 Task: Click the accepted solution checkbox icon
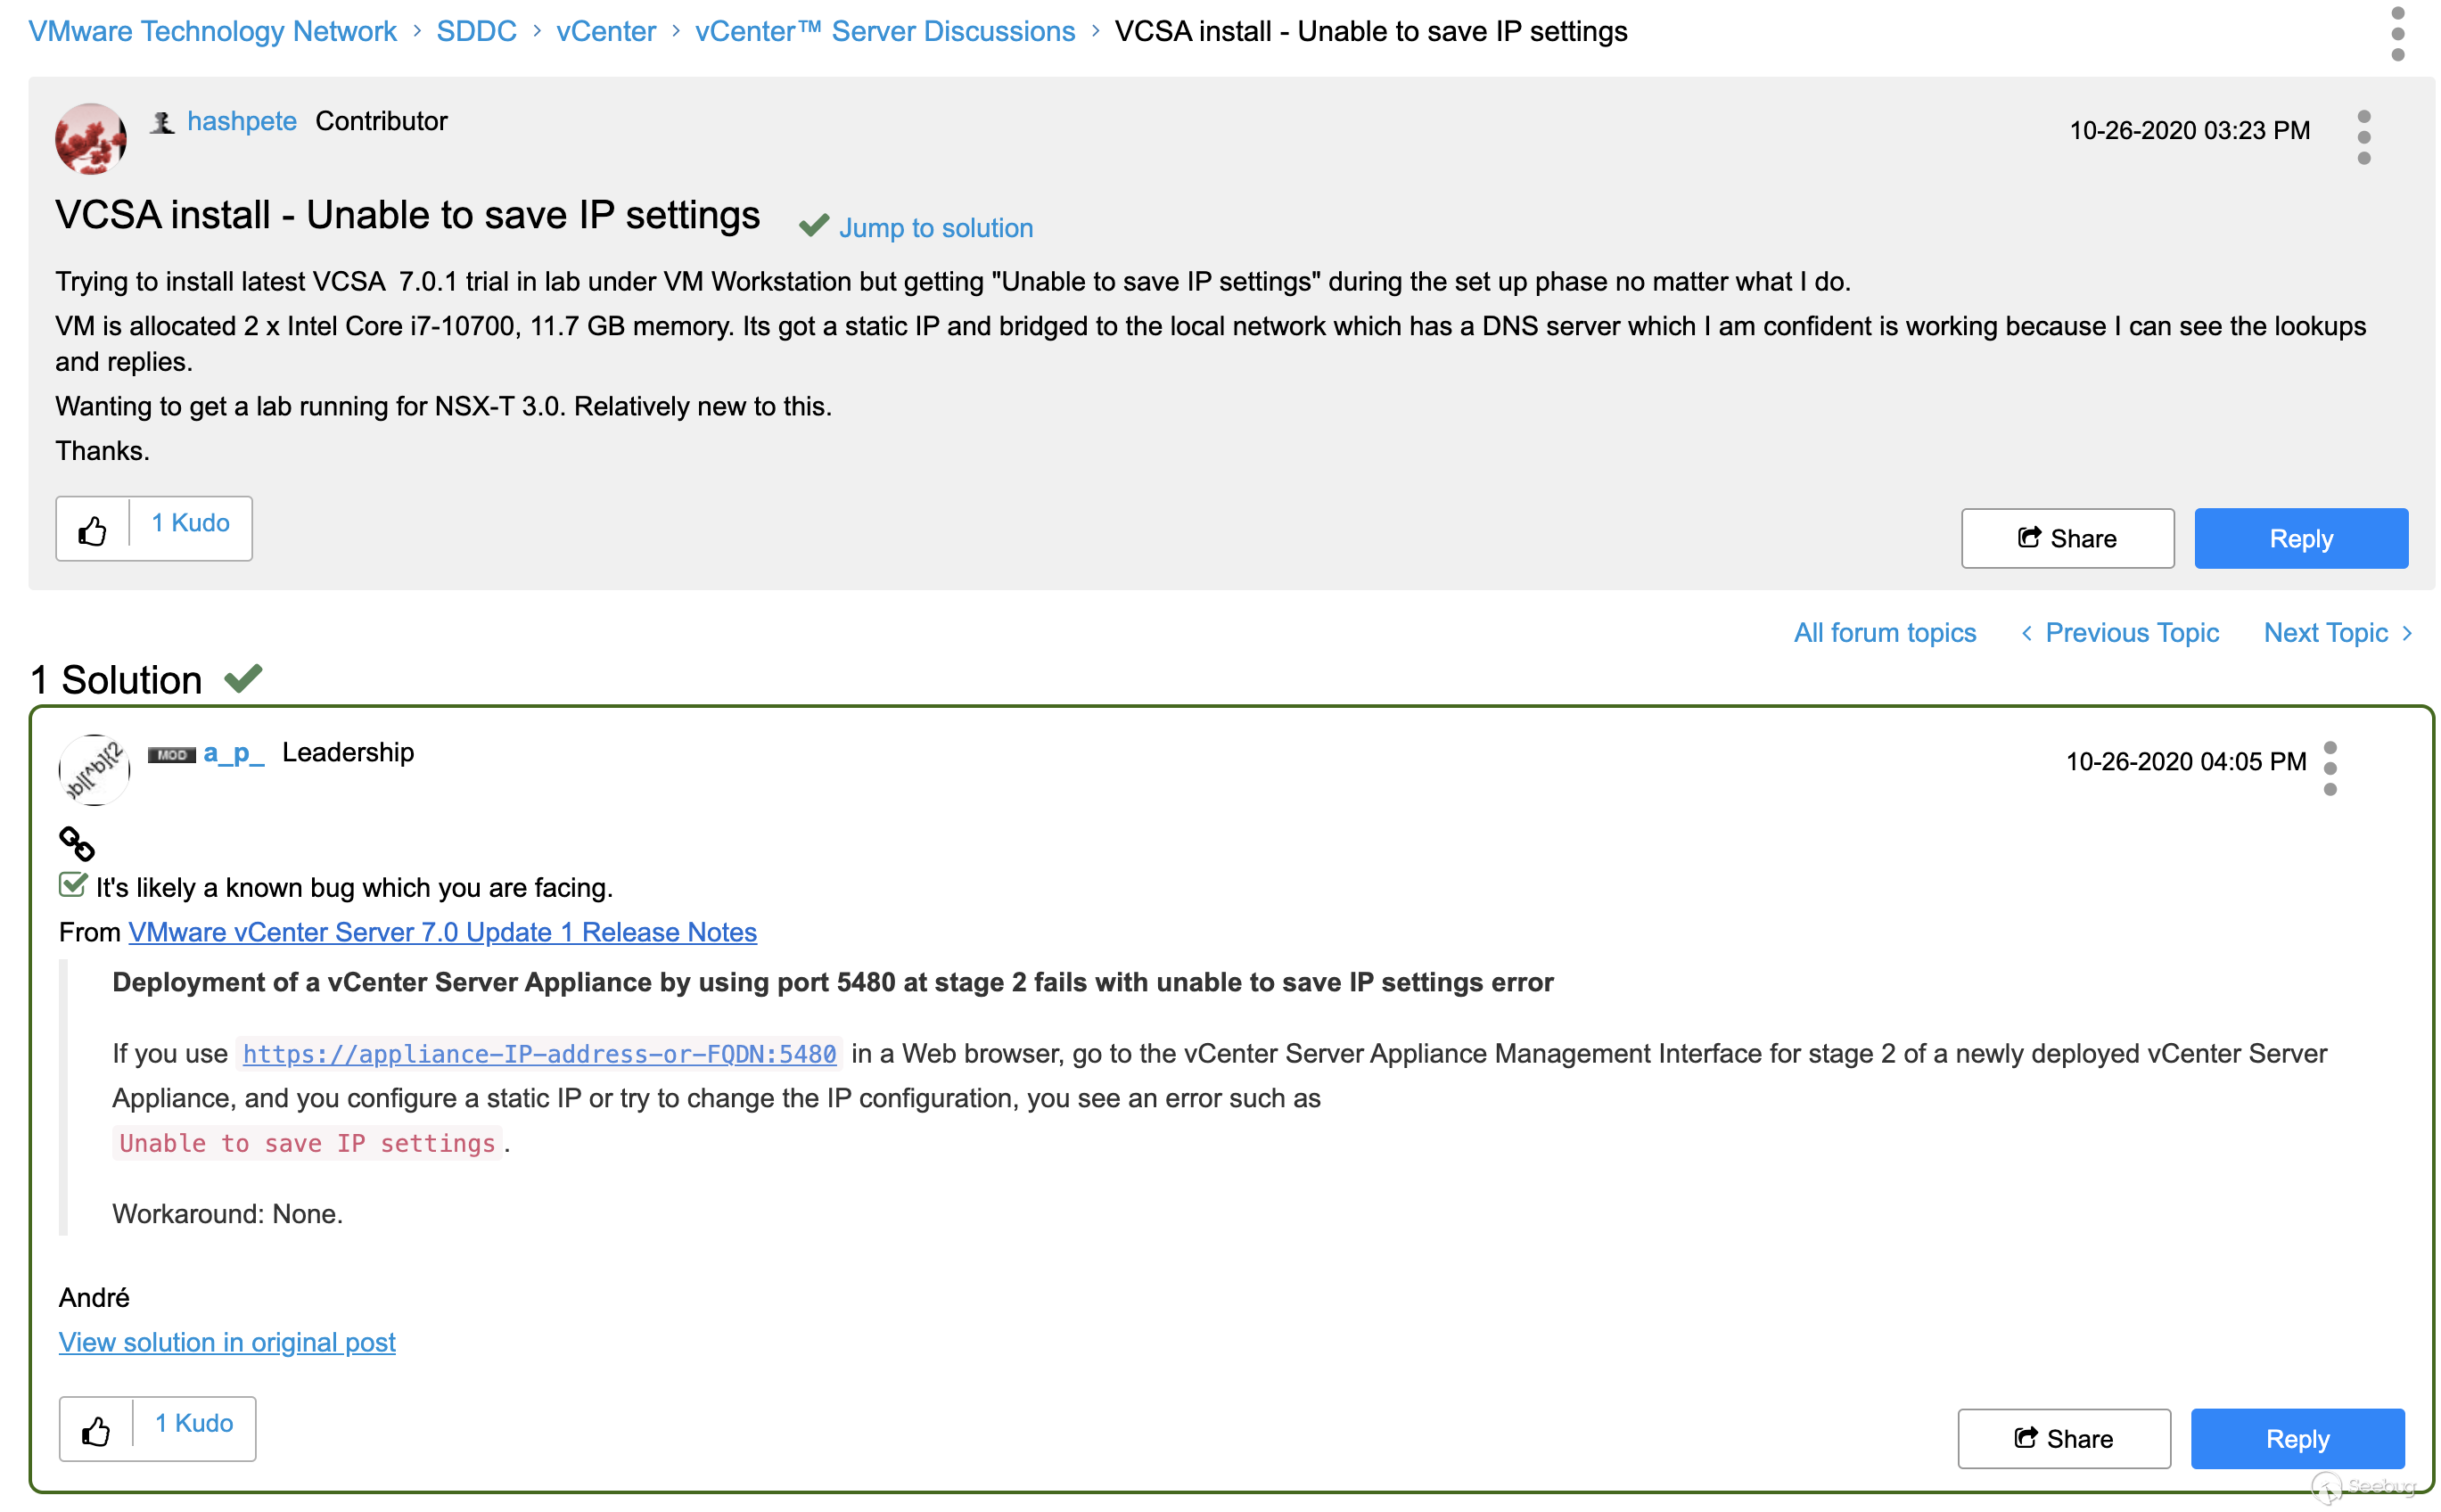pyautogui.click(x=73, y=885)
